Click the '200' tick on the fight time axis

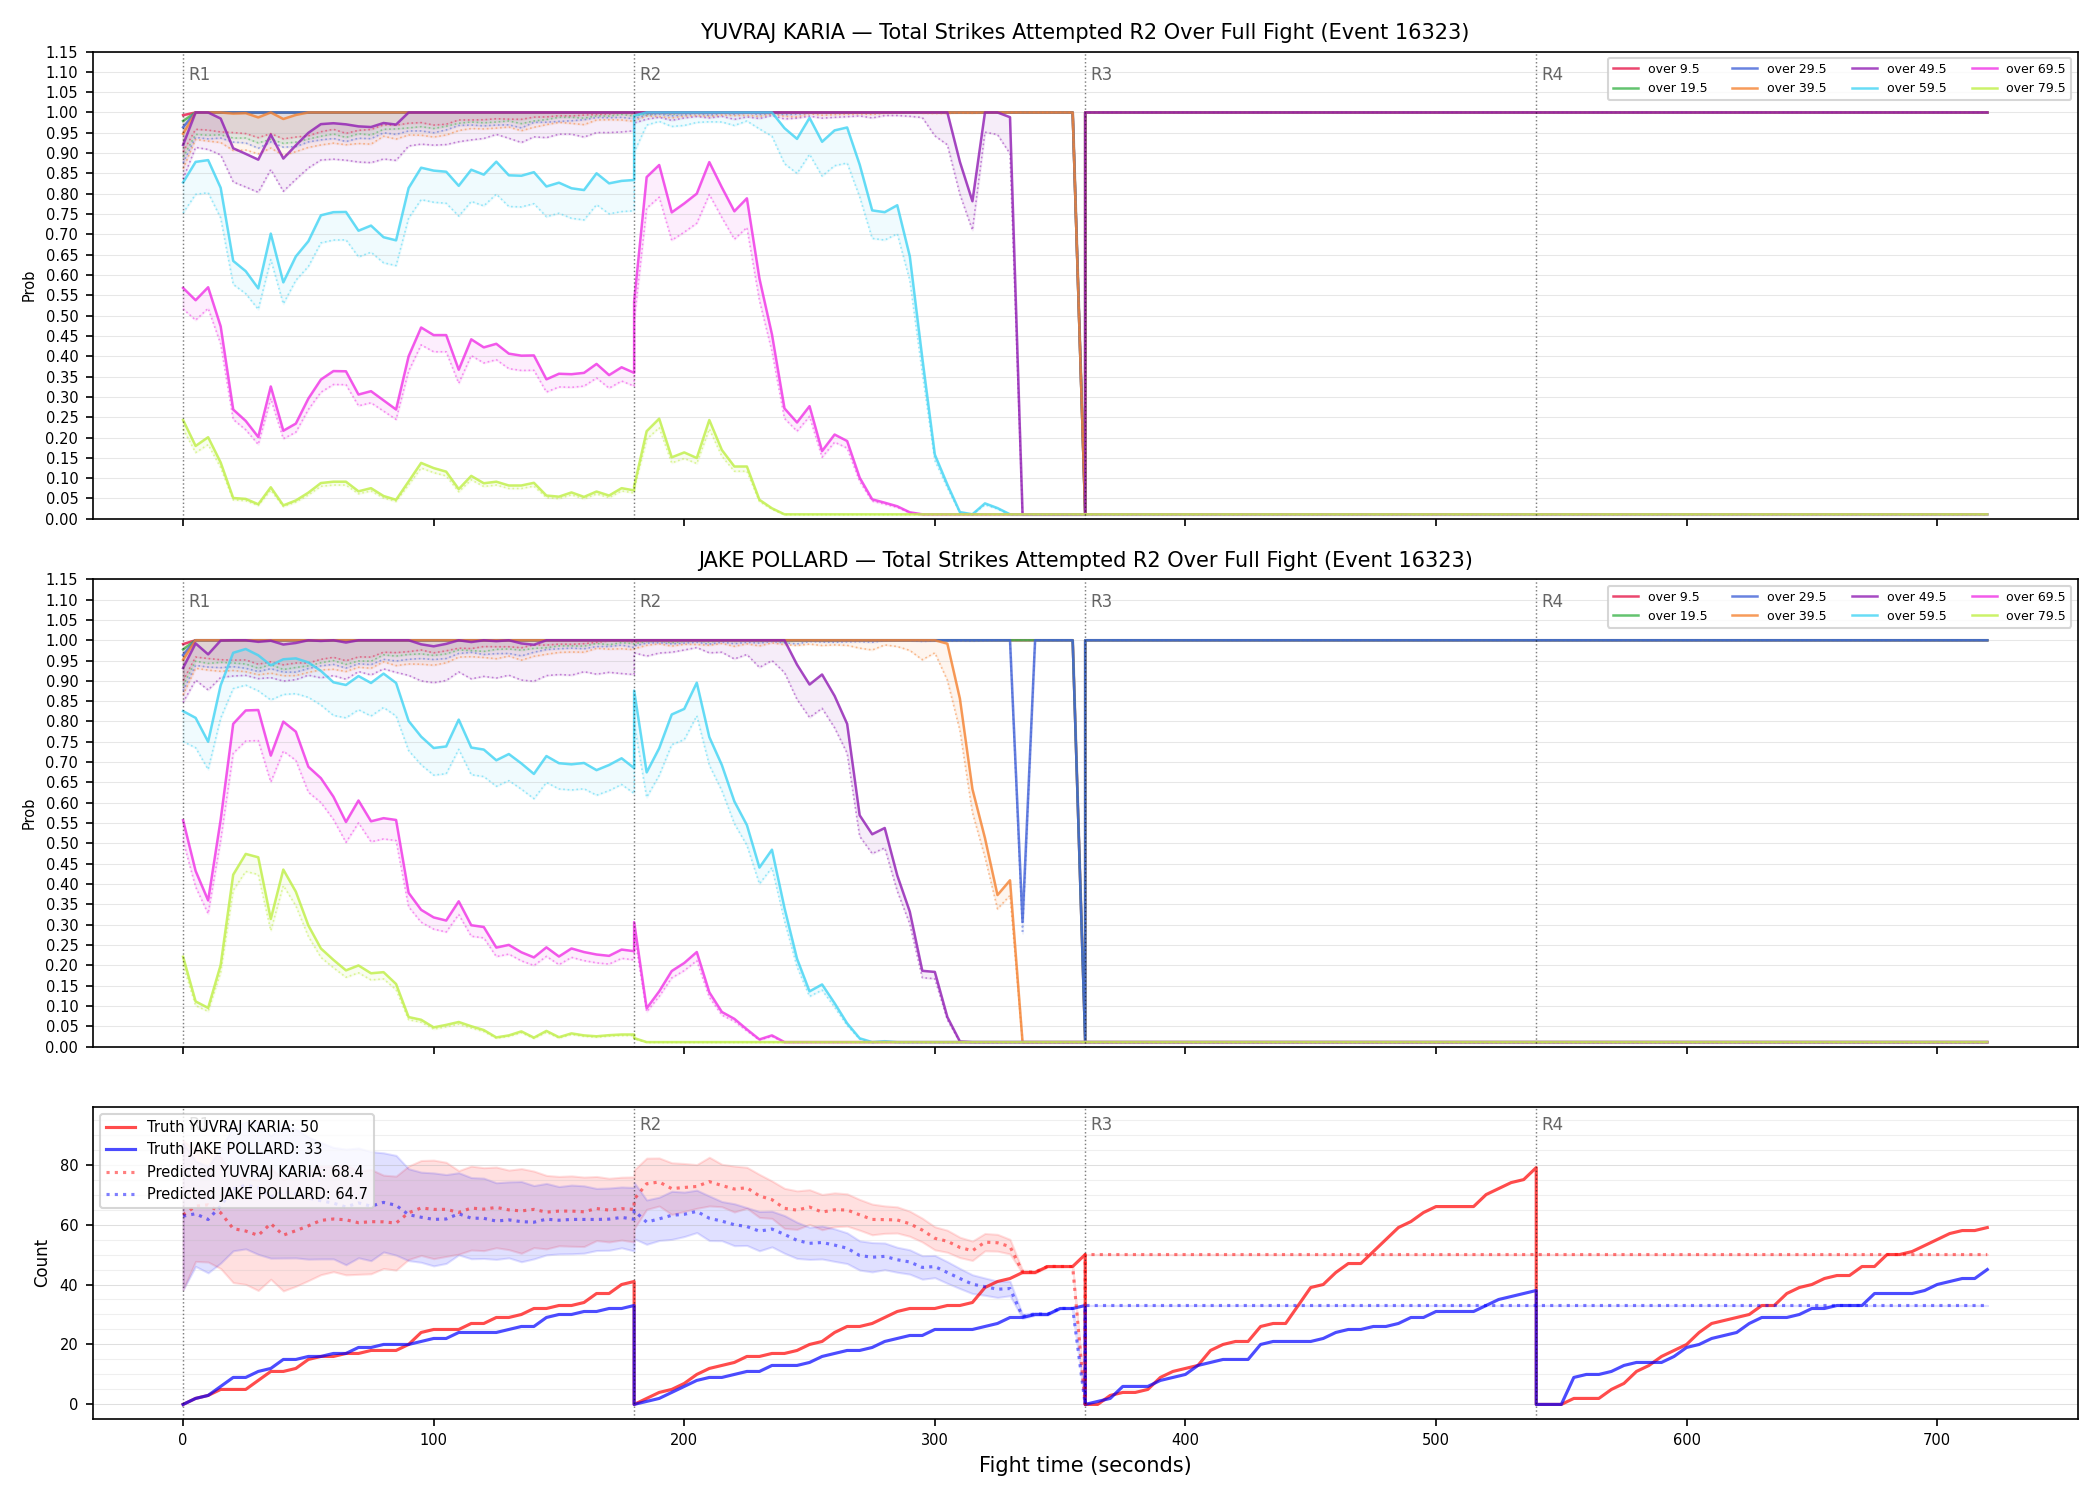click(x=684, y=1439)
